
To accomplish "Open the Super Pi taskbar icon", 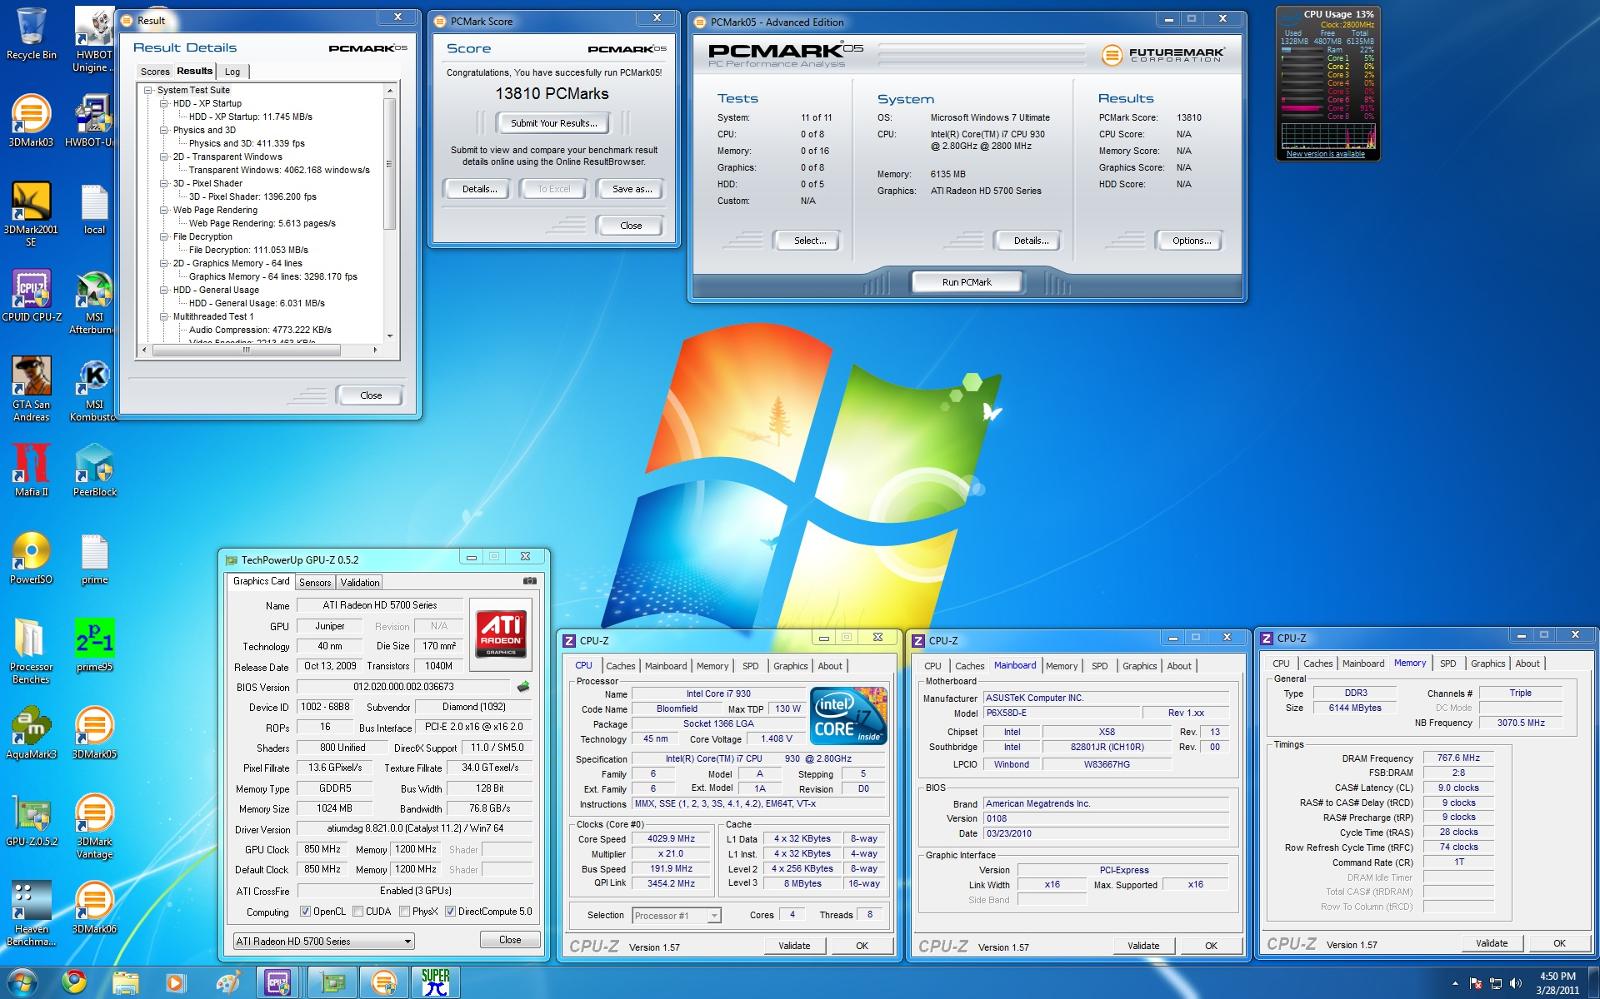I will point(435,982).
